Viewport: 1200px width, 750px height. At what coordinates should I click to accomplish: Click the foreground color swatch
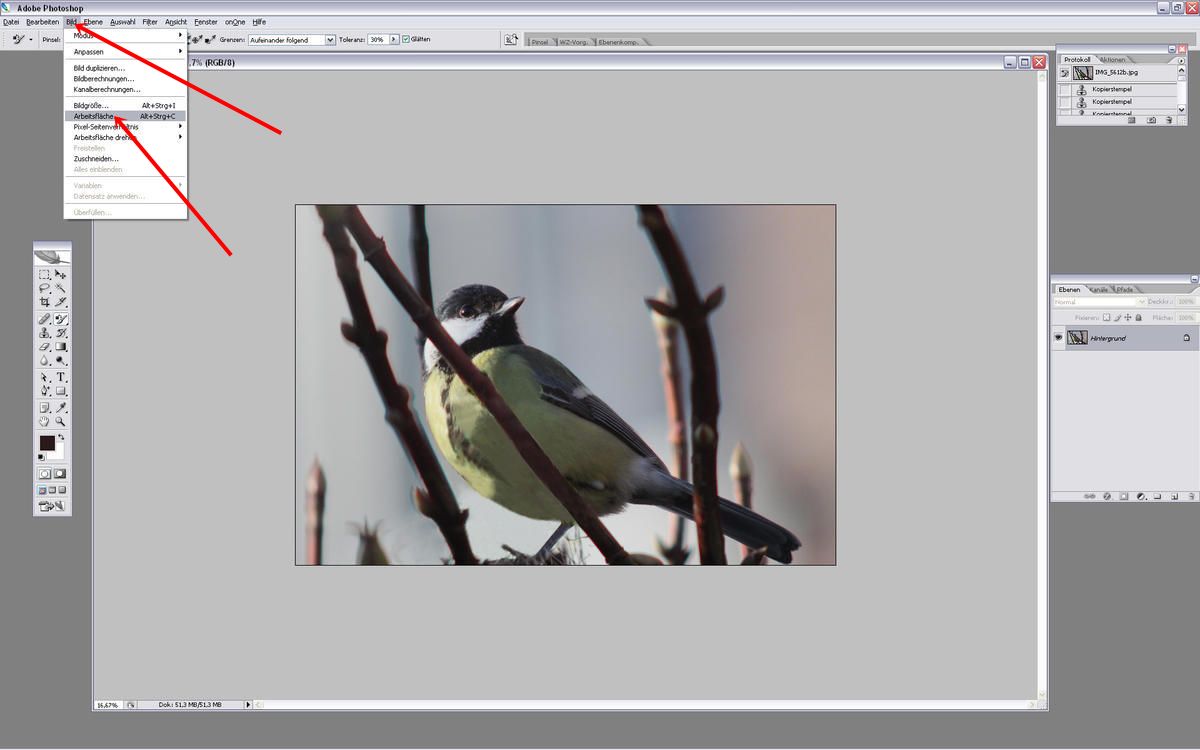(46, 442)
